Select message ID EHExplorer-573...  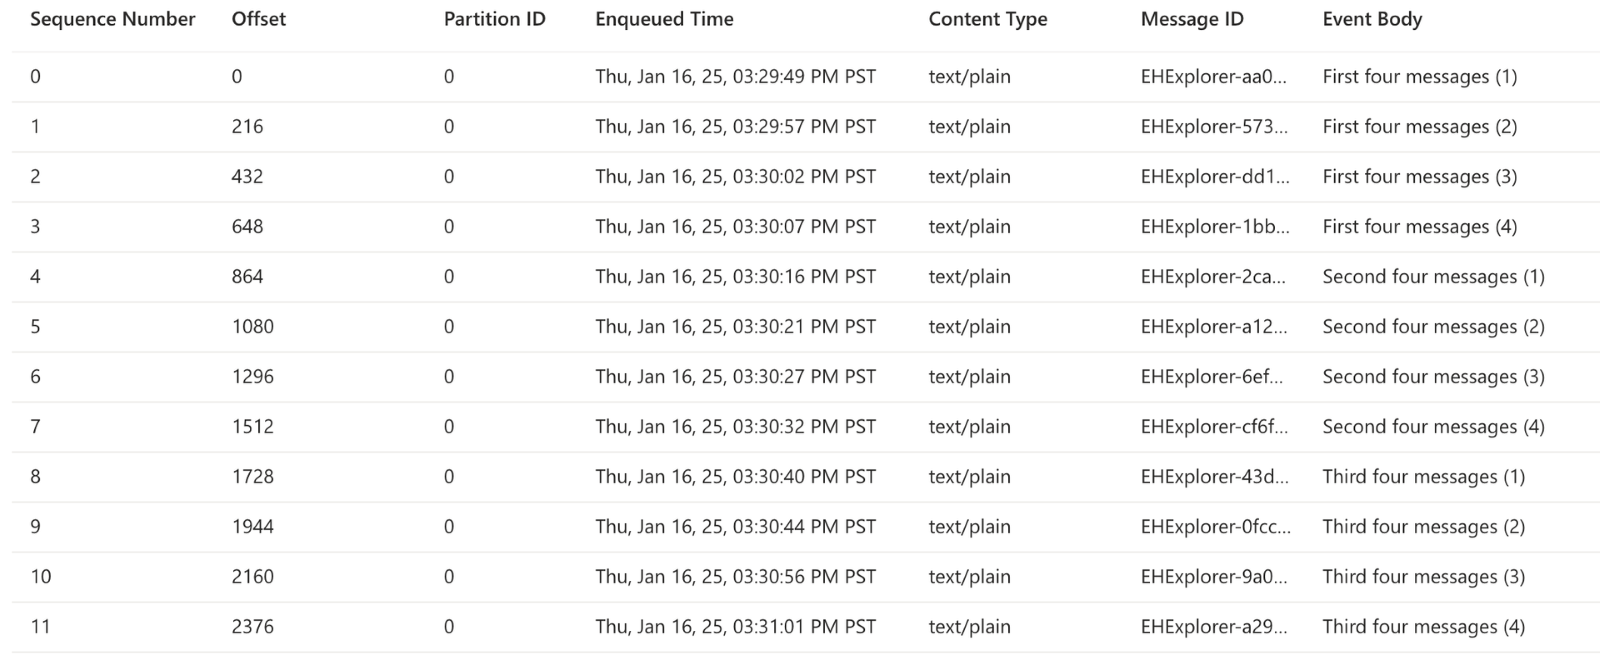pyautogui.click(x=1214, y=127)
